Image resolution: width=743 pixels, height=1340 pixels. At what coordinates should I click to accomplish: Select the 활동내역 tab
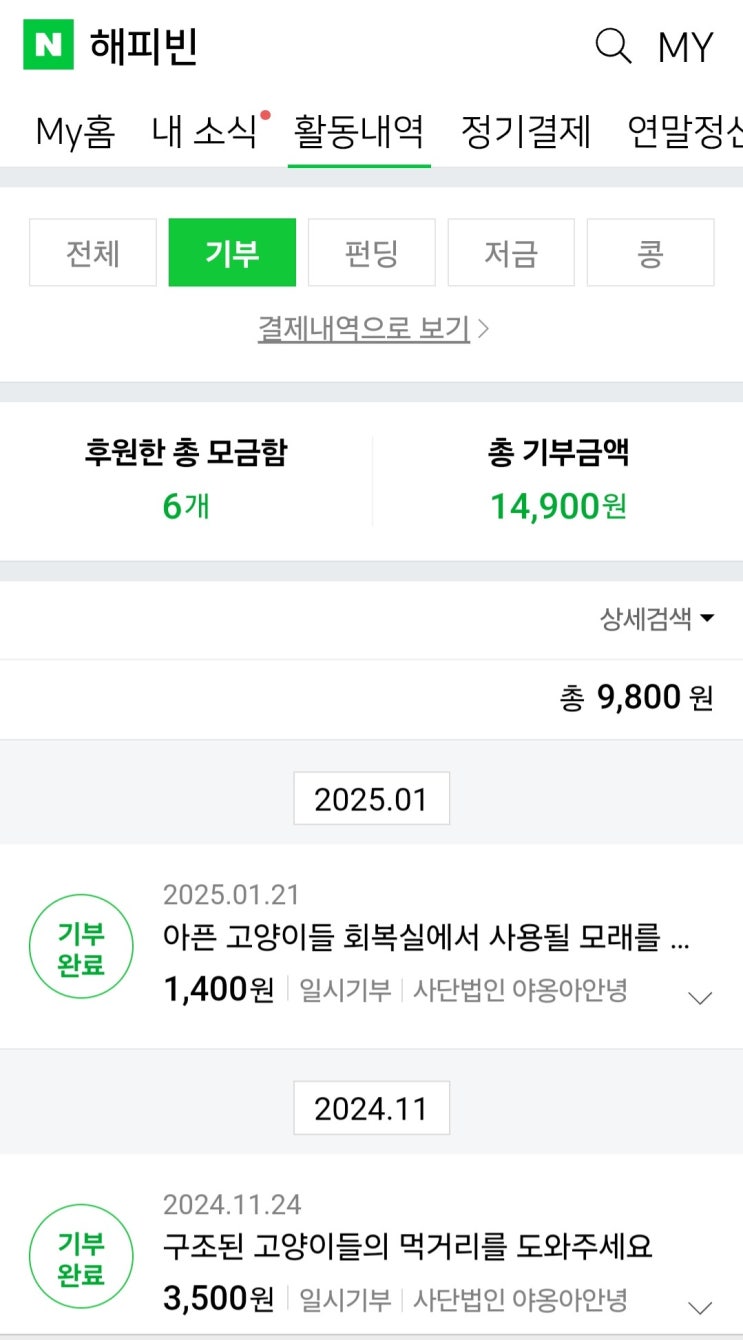point(359,132)
